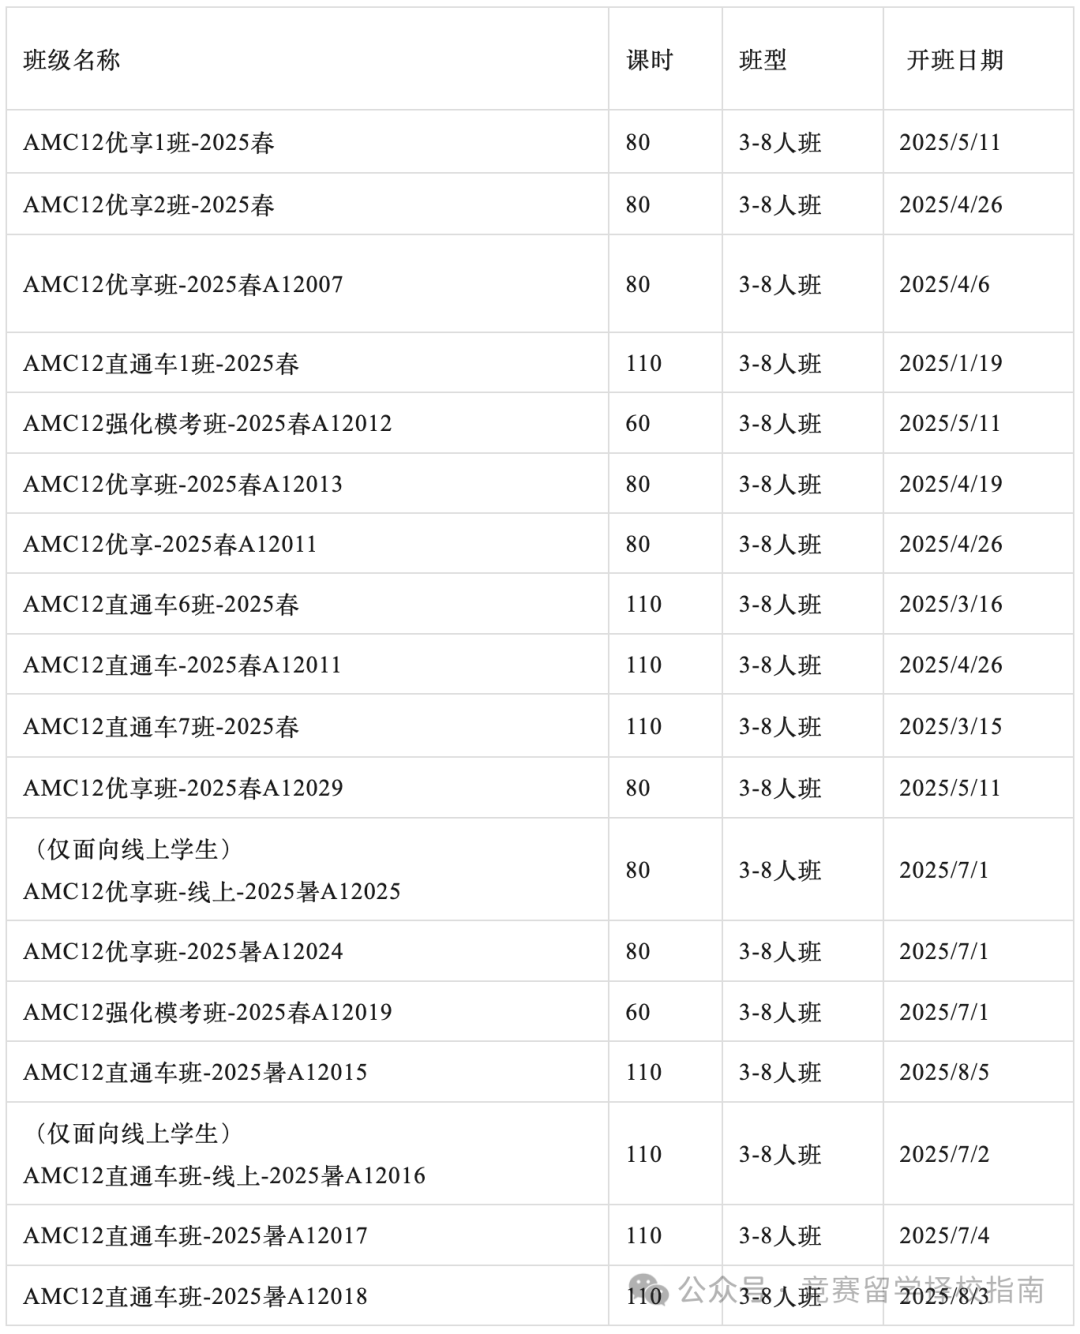
Task: Click the AMC12优享2班-2025春 row name
Action: point(149,205)
